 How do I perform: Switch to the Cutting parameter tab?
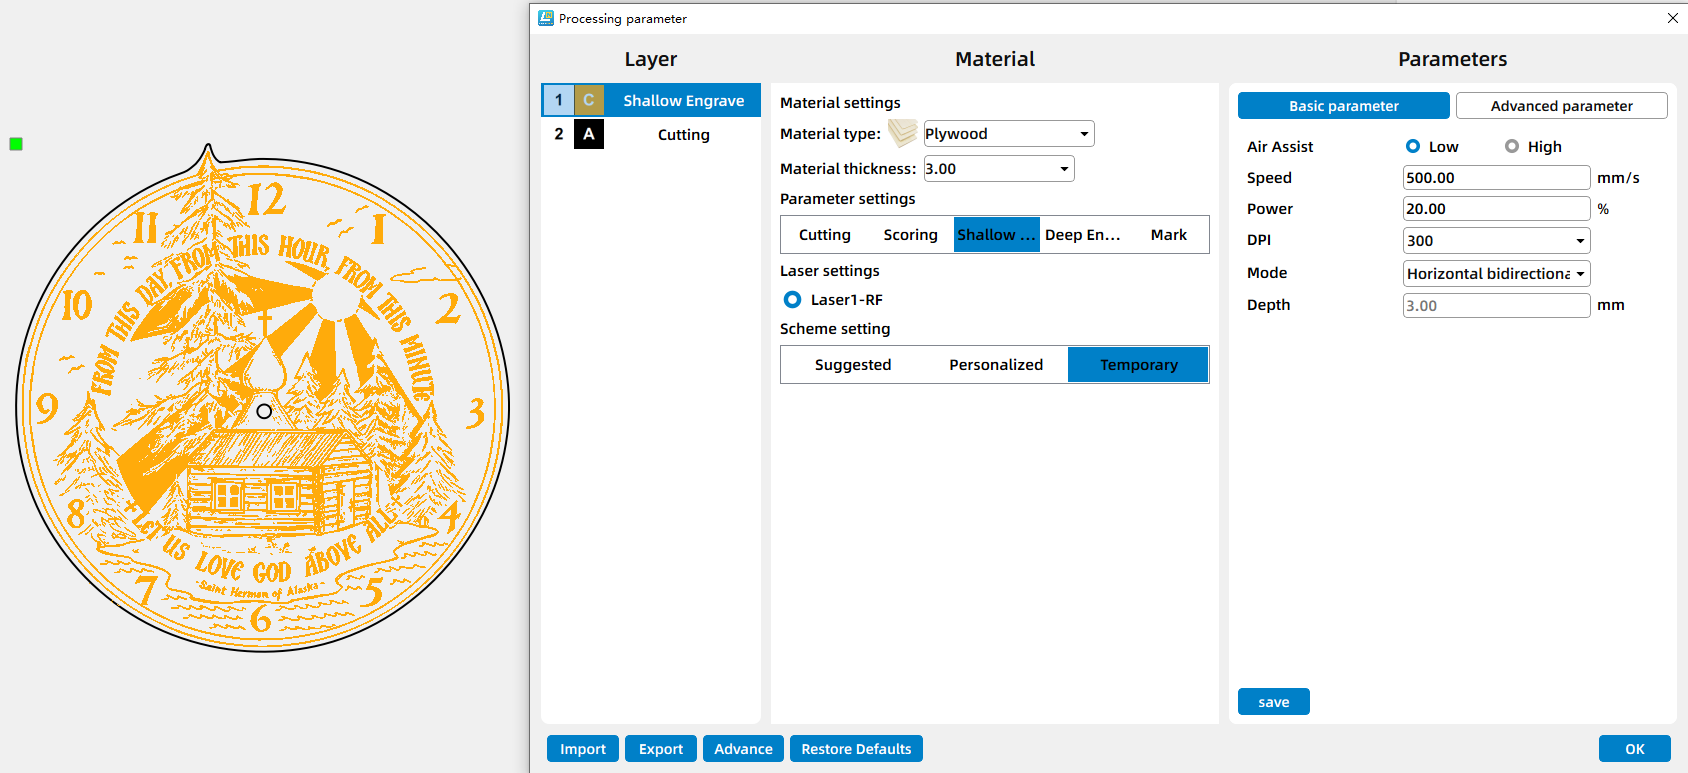pyautogui.click(x=825, y=235)
